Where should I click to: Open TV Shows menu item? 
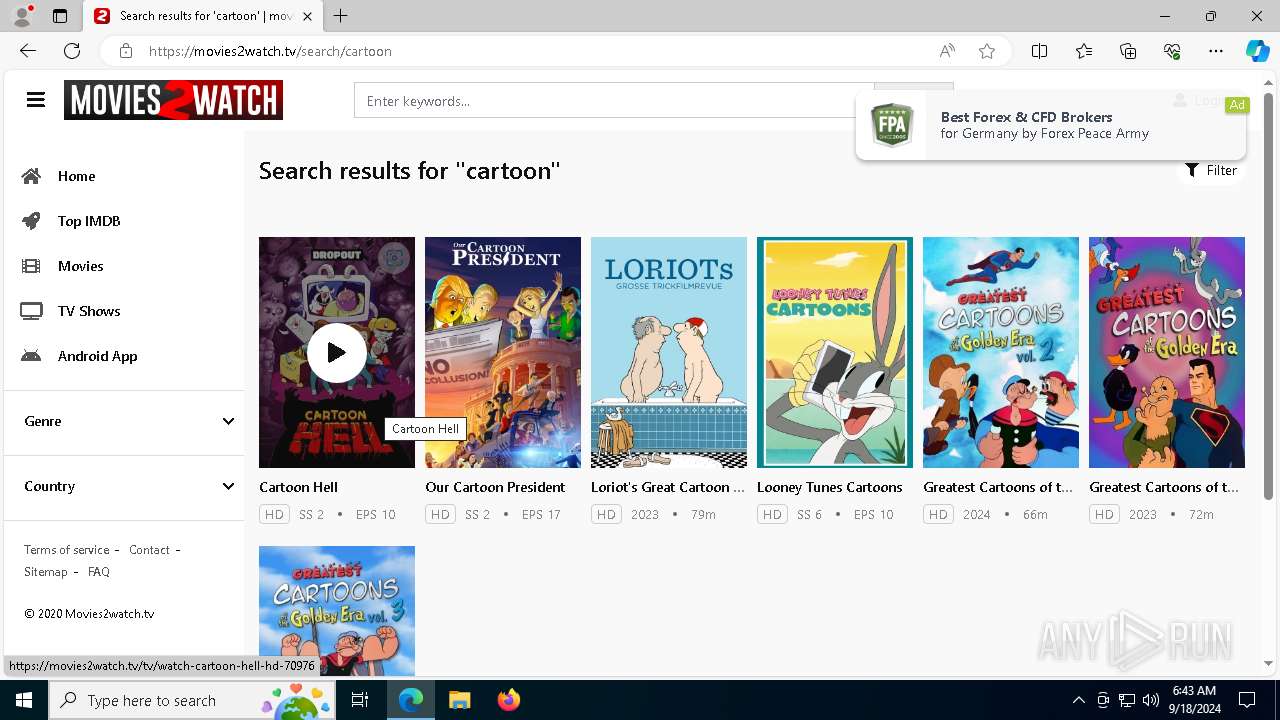[x=89, y=311]
